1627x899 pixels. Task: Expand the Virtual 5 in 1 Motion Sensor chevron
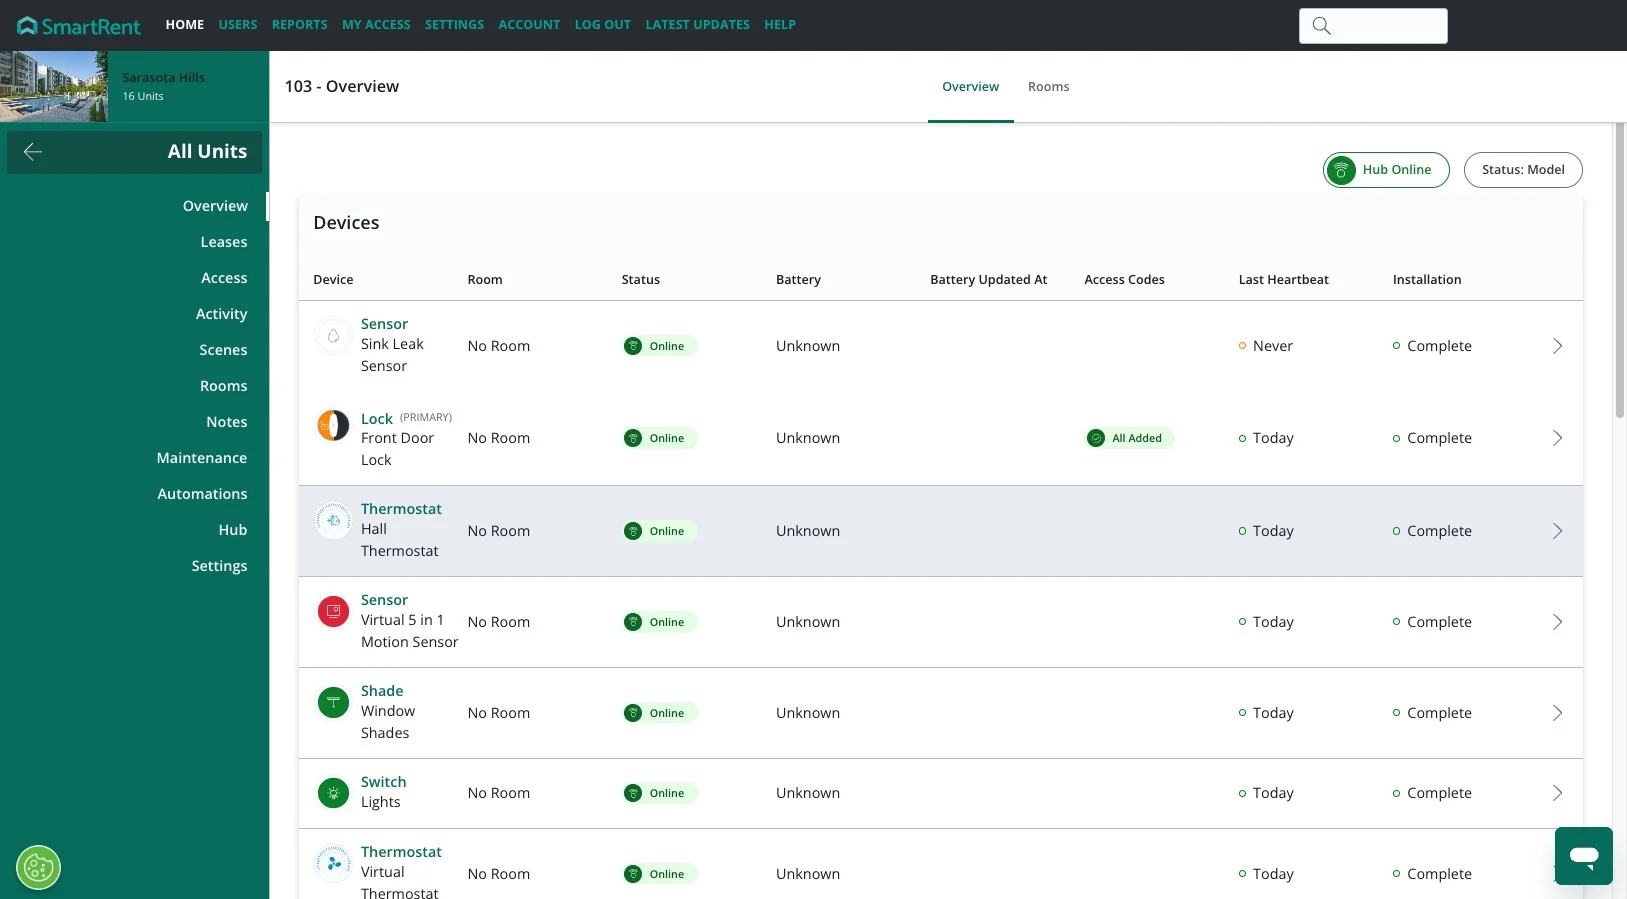[1557, 622]
